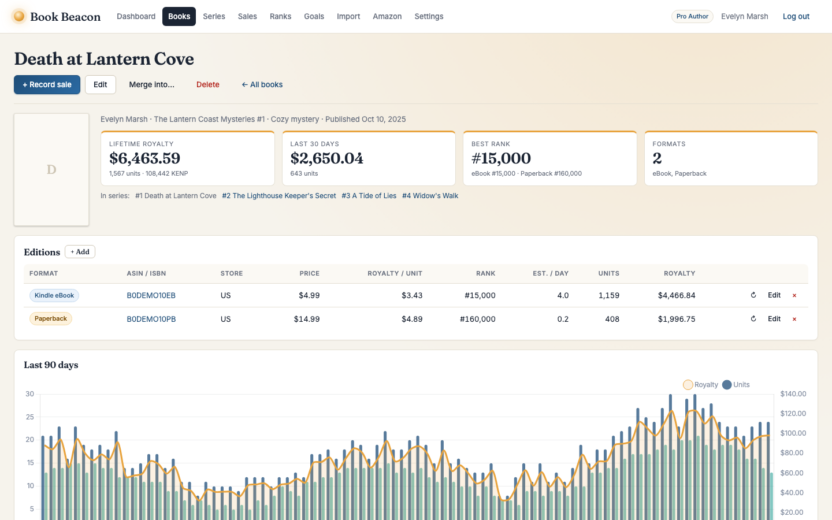
Task: Open series book #3 A Tide of Lies
Action: pos(369,196)
